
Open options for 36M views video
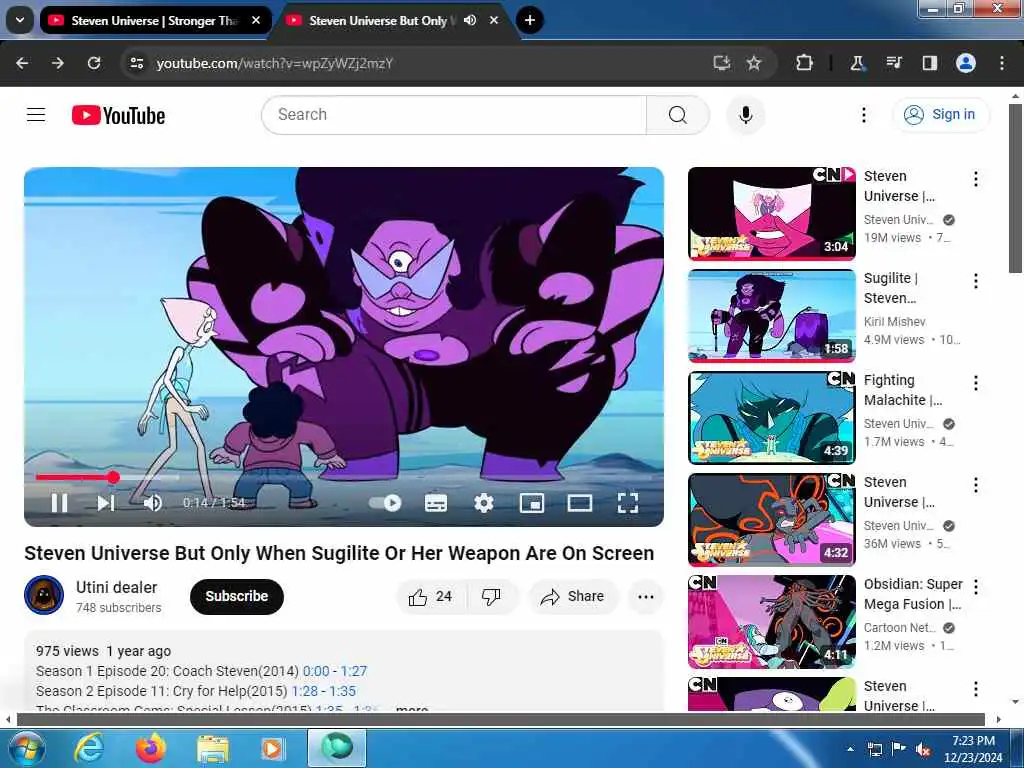tap(976, 485)
